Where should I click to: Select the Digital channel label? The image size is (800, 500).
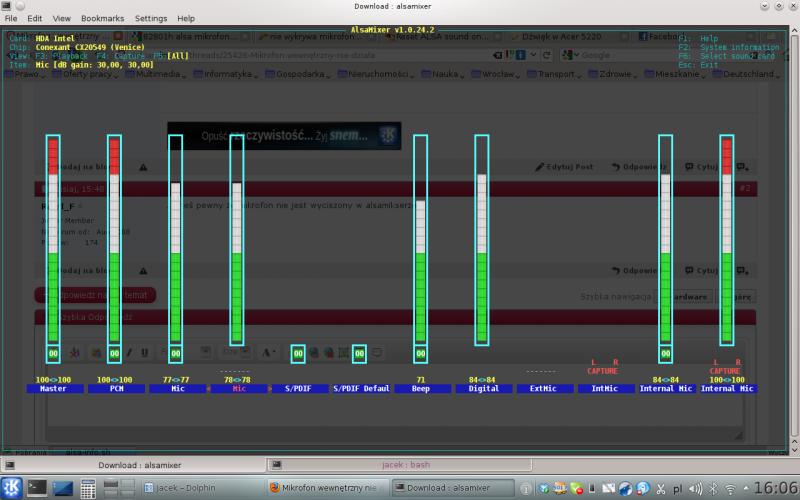481,388
